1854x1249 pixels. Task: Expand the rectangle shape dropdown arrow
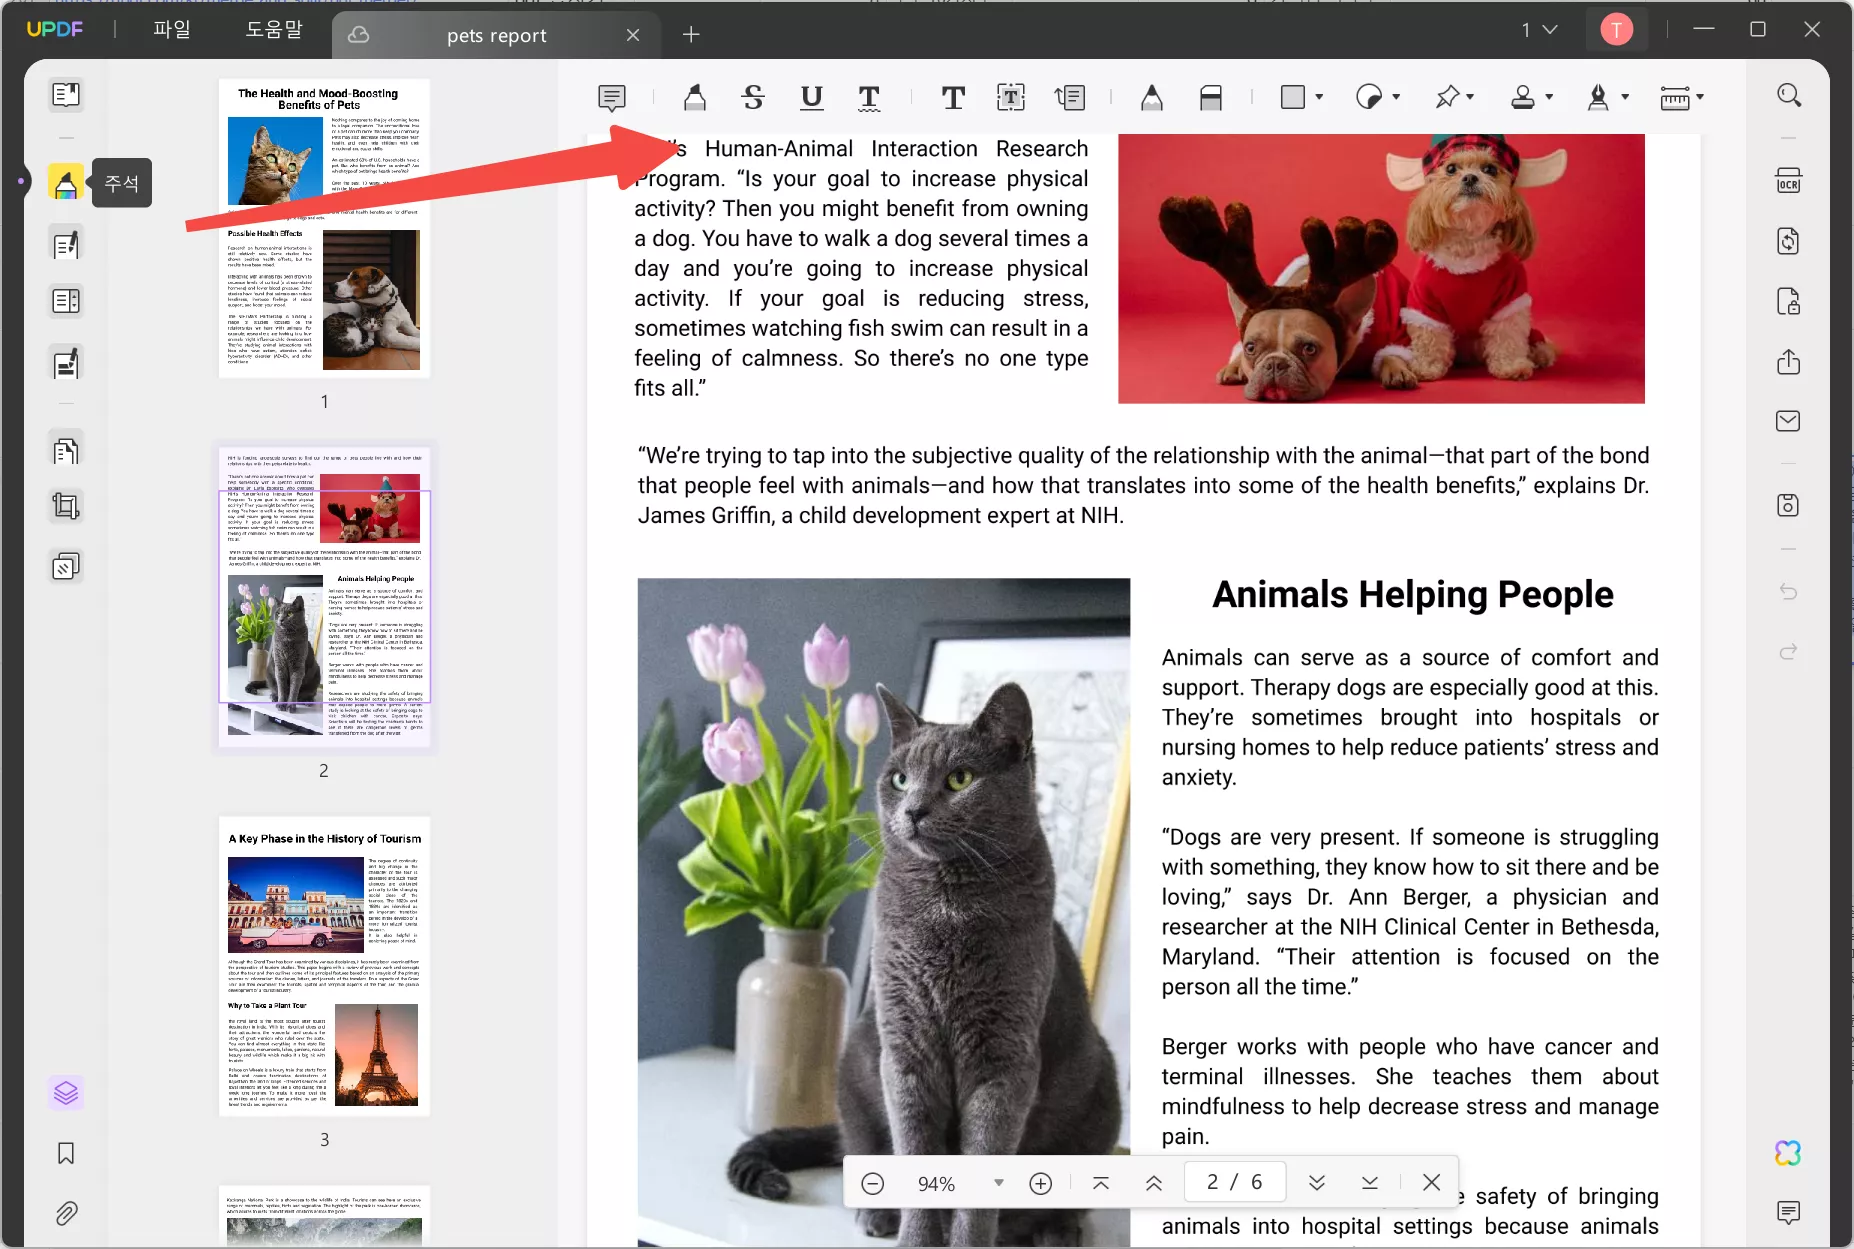tap(1319, 97)
